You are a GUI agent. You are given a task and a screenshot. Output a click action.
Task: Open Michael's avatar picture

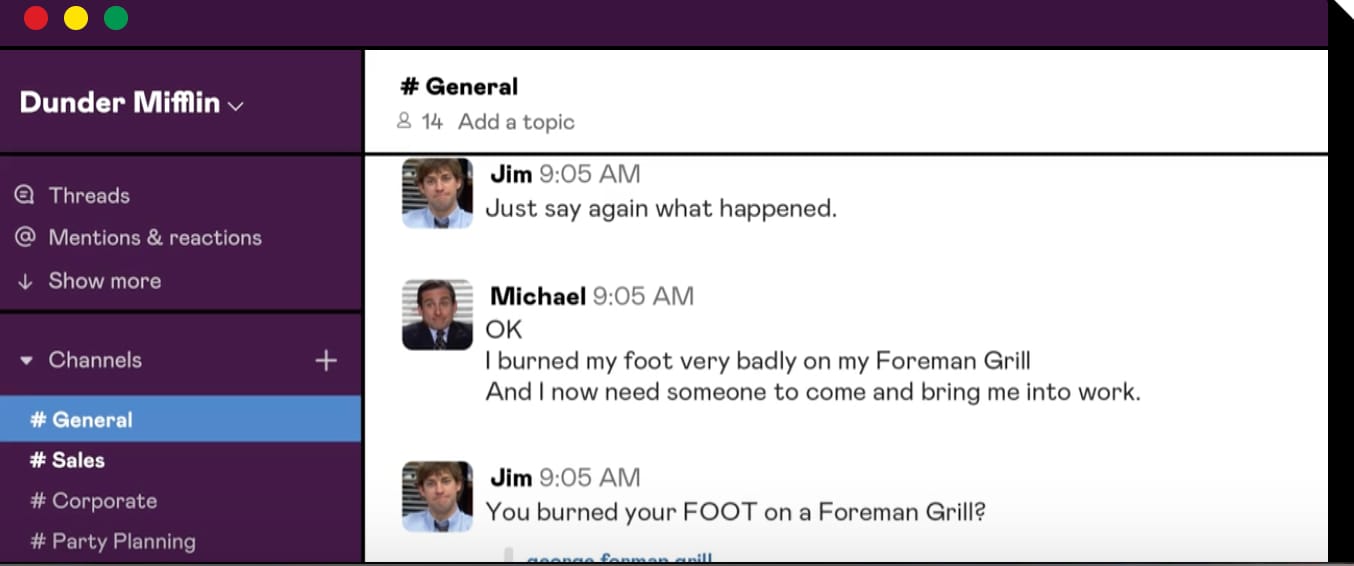[x=437, y=314]
